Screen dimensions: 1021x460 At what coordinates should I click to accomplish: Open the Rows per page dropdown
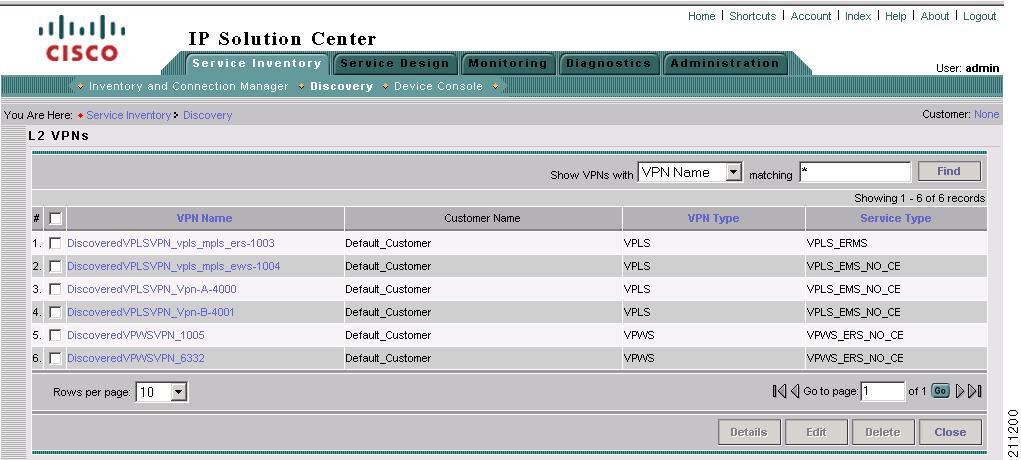(161, 392)
